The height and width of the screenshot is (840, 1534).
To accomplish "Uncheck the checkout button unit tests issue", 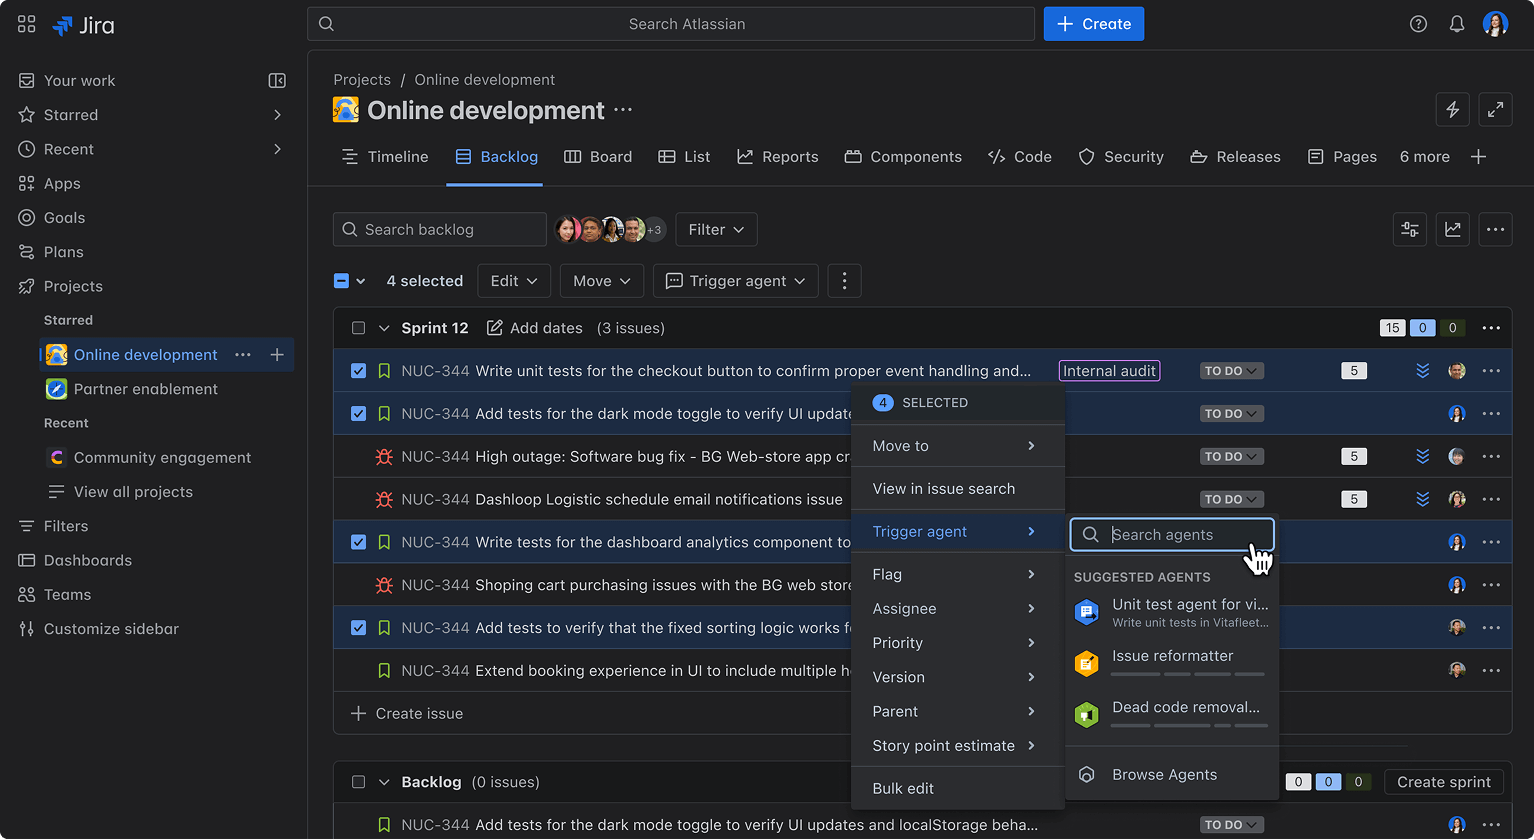I will click(358, 371).
